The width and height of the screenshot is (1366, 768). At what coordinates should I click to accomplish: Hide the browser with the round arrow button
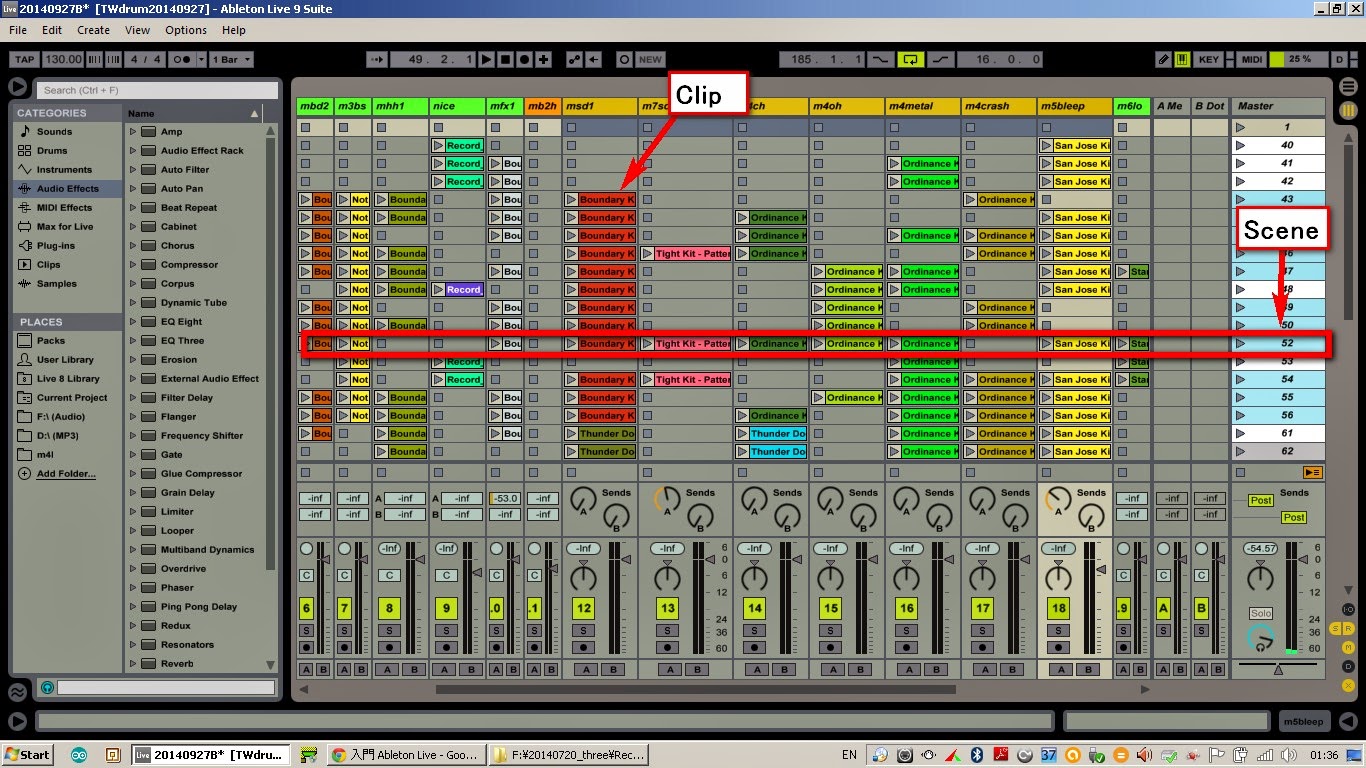pyautogui.click(x=17, y=87)
